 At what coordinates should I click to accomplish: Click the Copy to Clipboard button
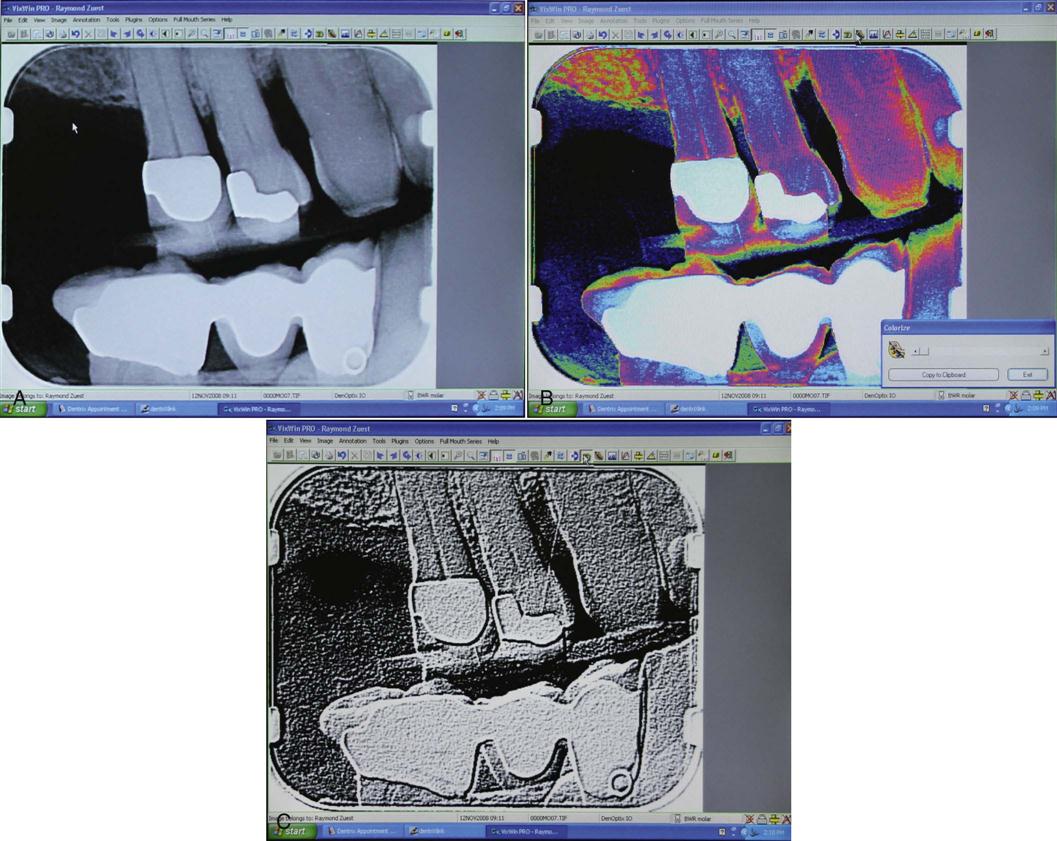(943, 374)
